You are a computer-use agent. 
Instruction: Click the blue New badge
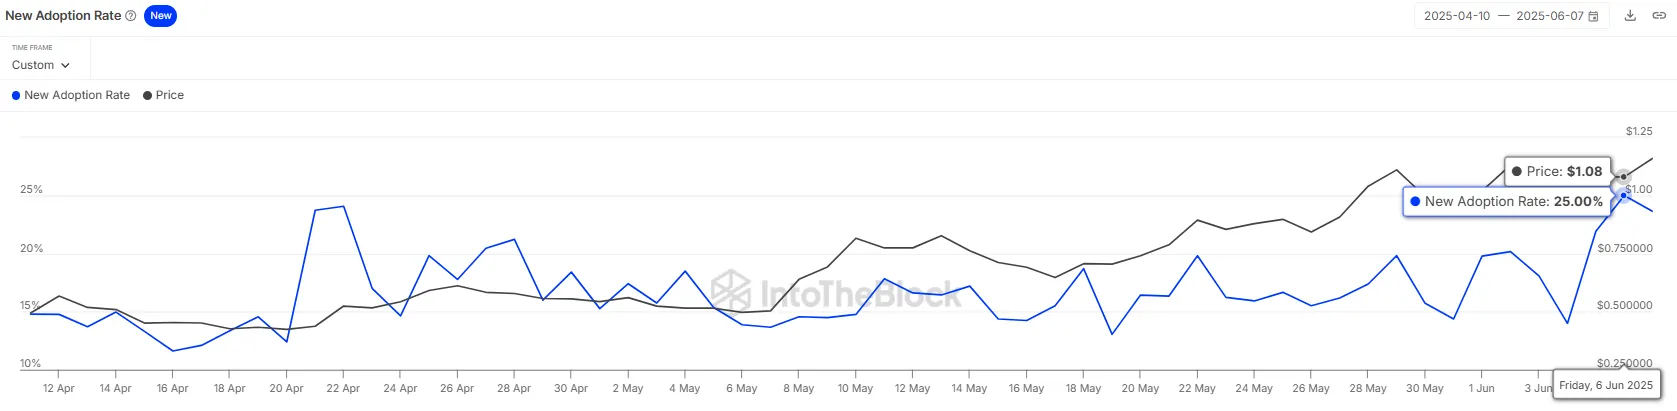pos(160,16)
